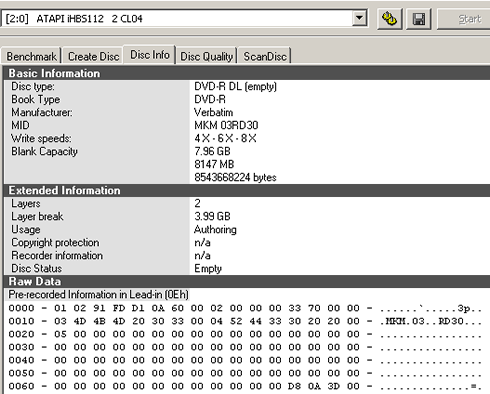
Task: Click the Basic Information section header
Action: click(x=247, y=73)
